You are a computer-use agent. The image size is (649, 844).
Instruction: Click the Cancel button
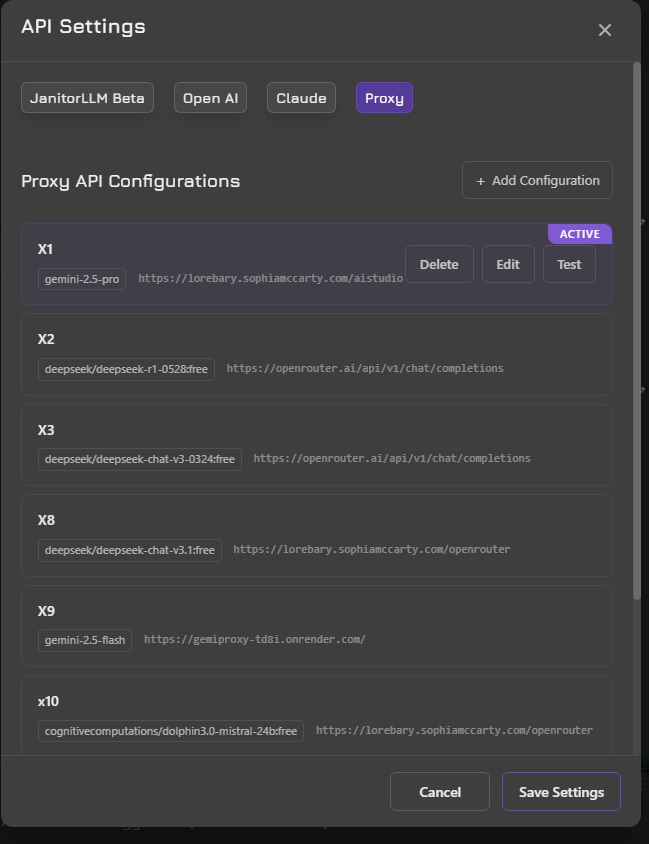[439, 792]
